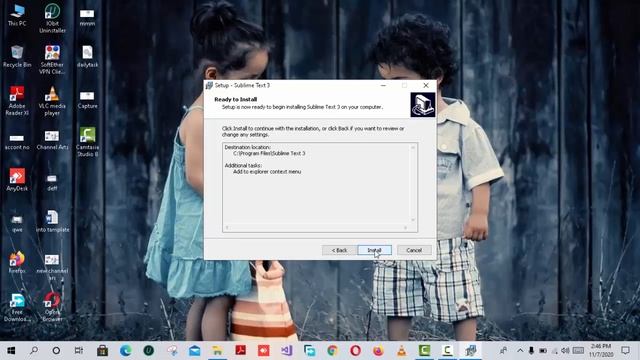
Task: Click the summary box scroll left arrow
Action: [x=227, y=228]
